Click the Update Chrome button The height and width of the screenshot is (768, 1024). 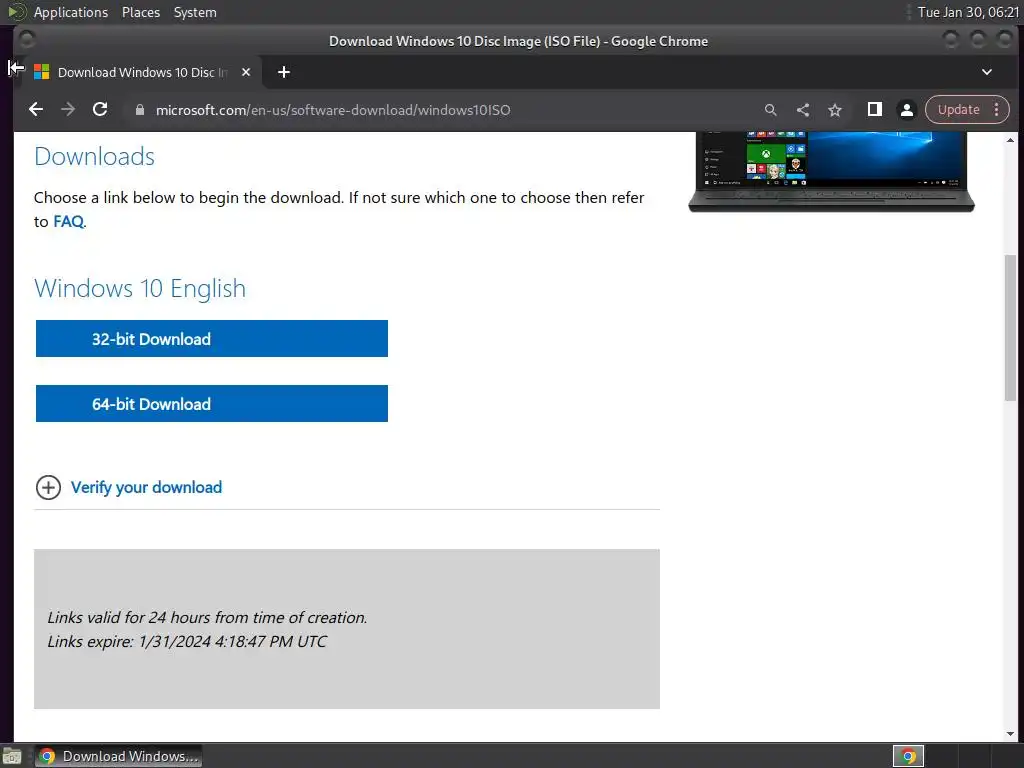tap(958, 110)
